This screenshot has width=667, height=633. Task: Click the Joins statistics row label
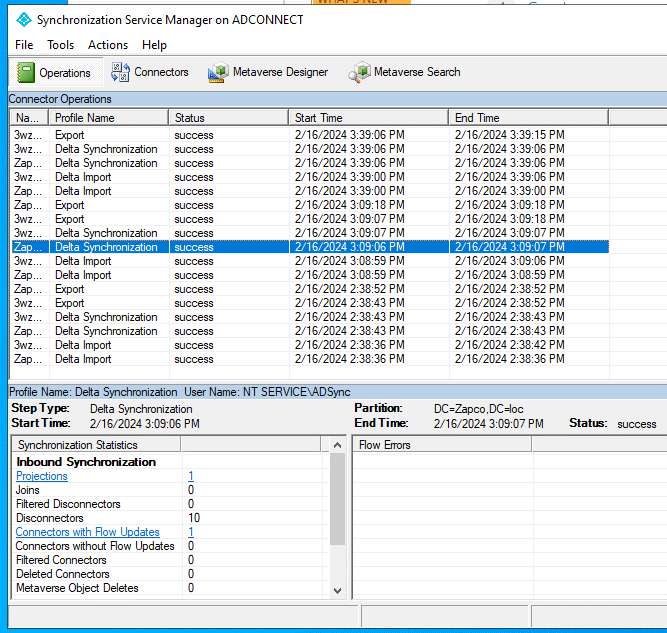[28, 490]
